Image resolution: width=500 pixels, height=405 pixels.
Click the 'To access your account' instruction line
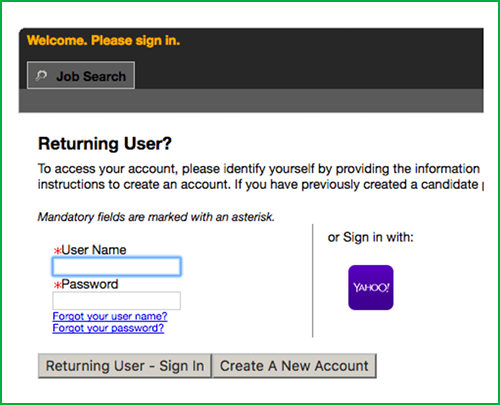pyautogui.click(x=259, y=169)
